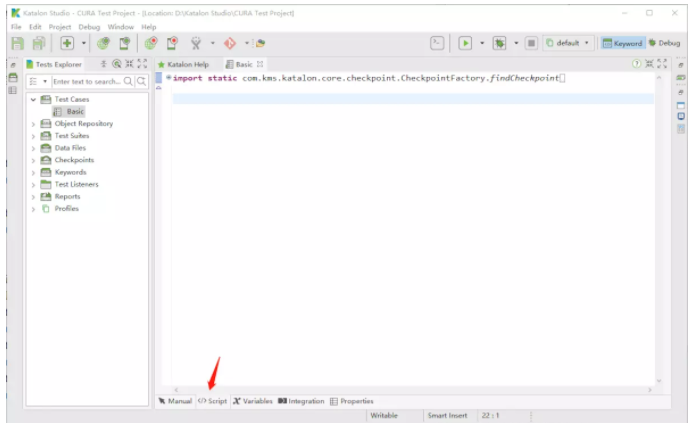Maximize the editor area
The image size is (697, 431).
pyautogui.click(x=662, y=64)
